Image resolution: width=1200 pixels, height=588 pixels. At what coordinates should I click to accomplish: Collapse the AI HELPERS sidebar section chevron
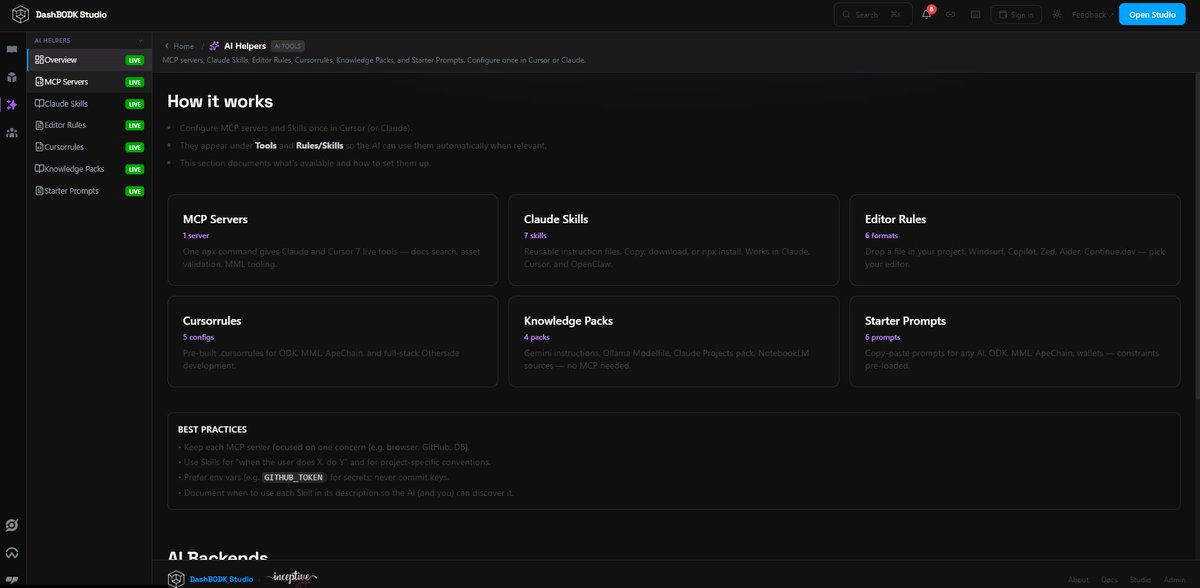(140, 41)
